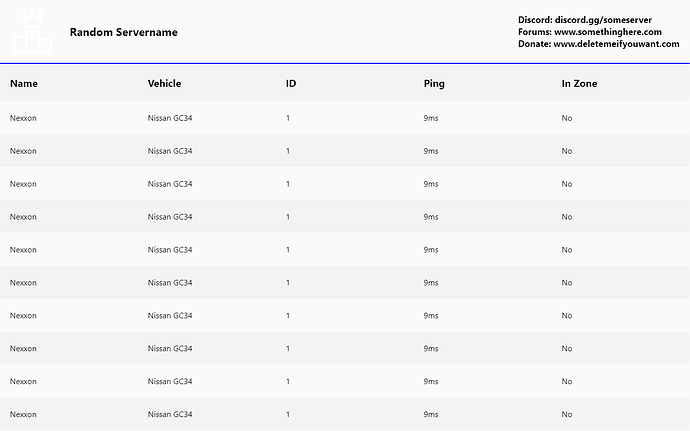The width and height of the screenshot is (690, 431).
Task: Click the Name column header
Action: 24,83
